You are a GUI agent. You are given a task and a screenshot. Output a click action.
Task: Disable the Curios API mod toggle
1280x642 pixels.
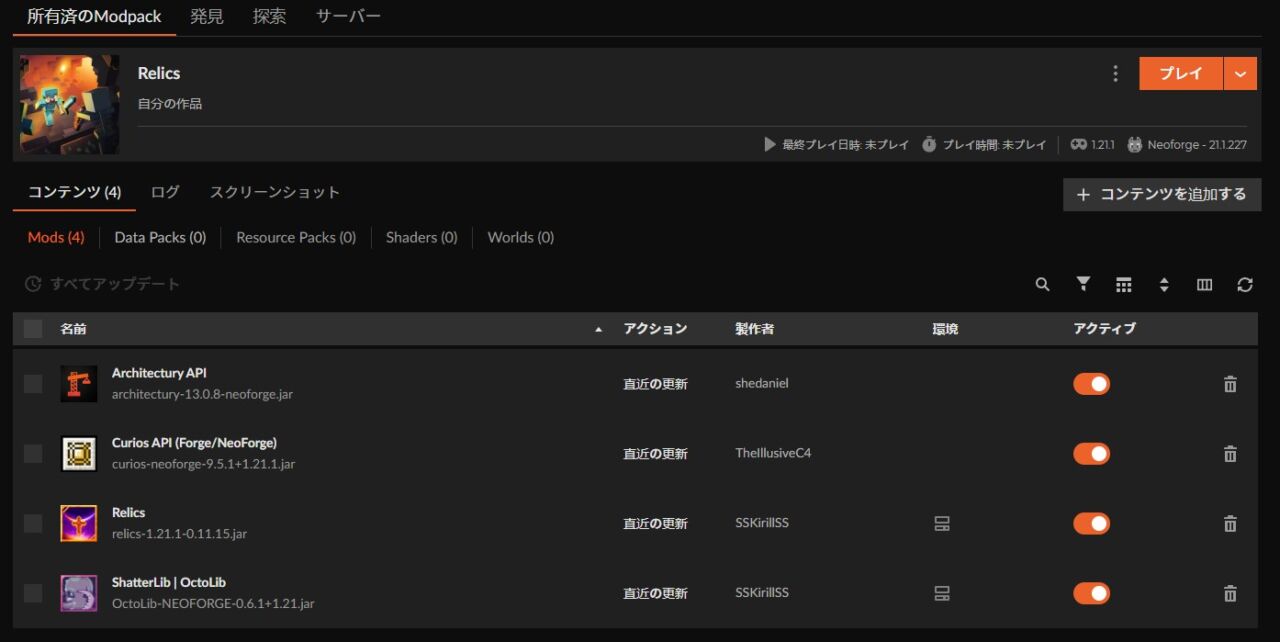pyautogui.click(x=1091, y=453)
